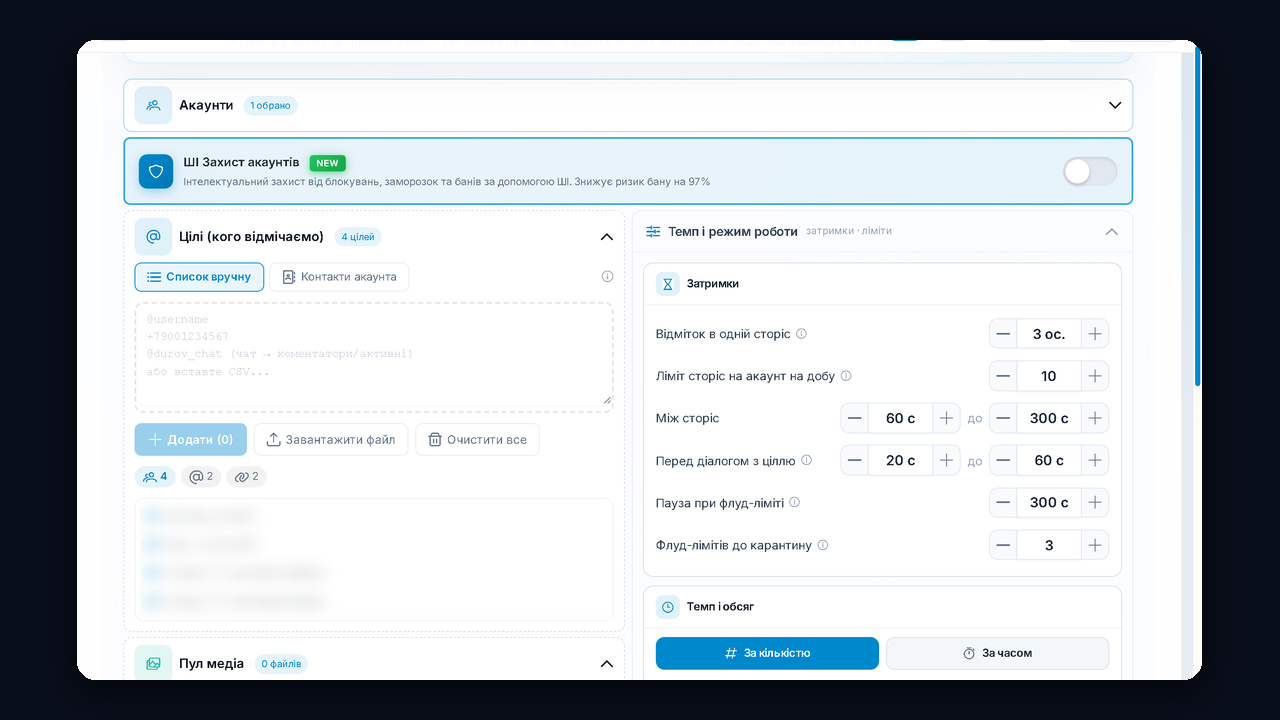Open info icon for Пауза при флуд-ліміті
Image resolution: width=1280 pixels, height=720 pixels.
(x=795, y=503)
